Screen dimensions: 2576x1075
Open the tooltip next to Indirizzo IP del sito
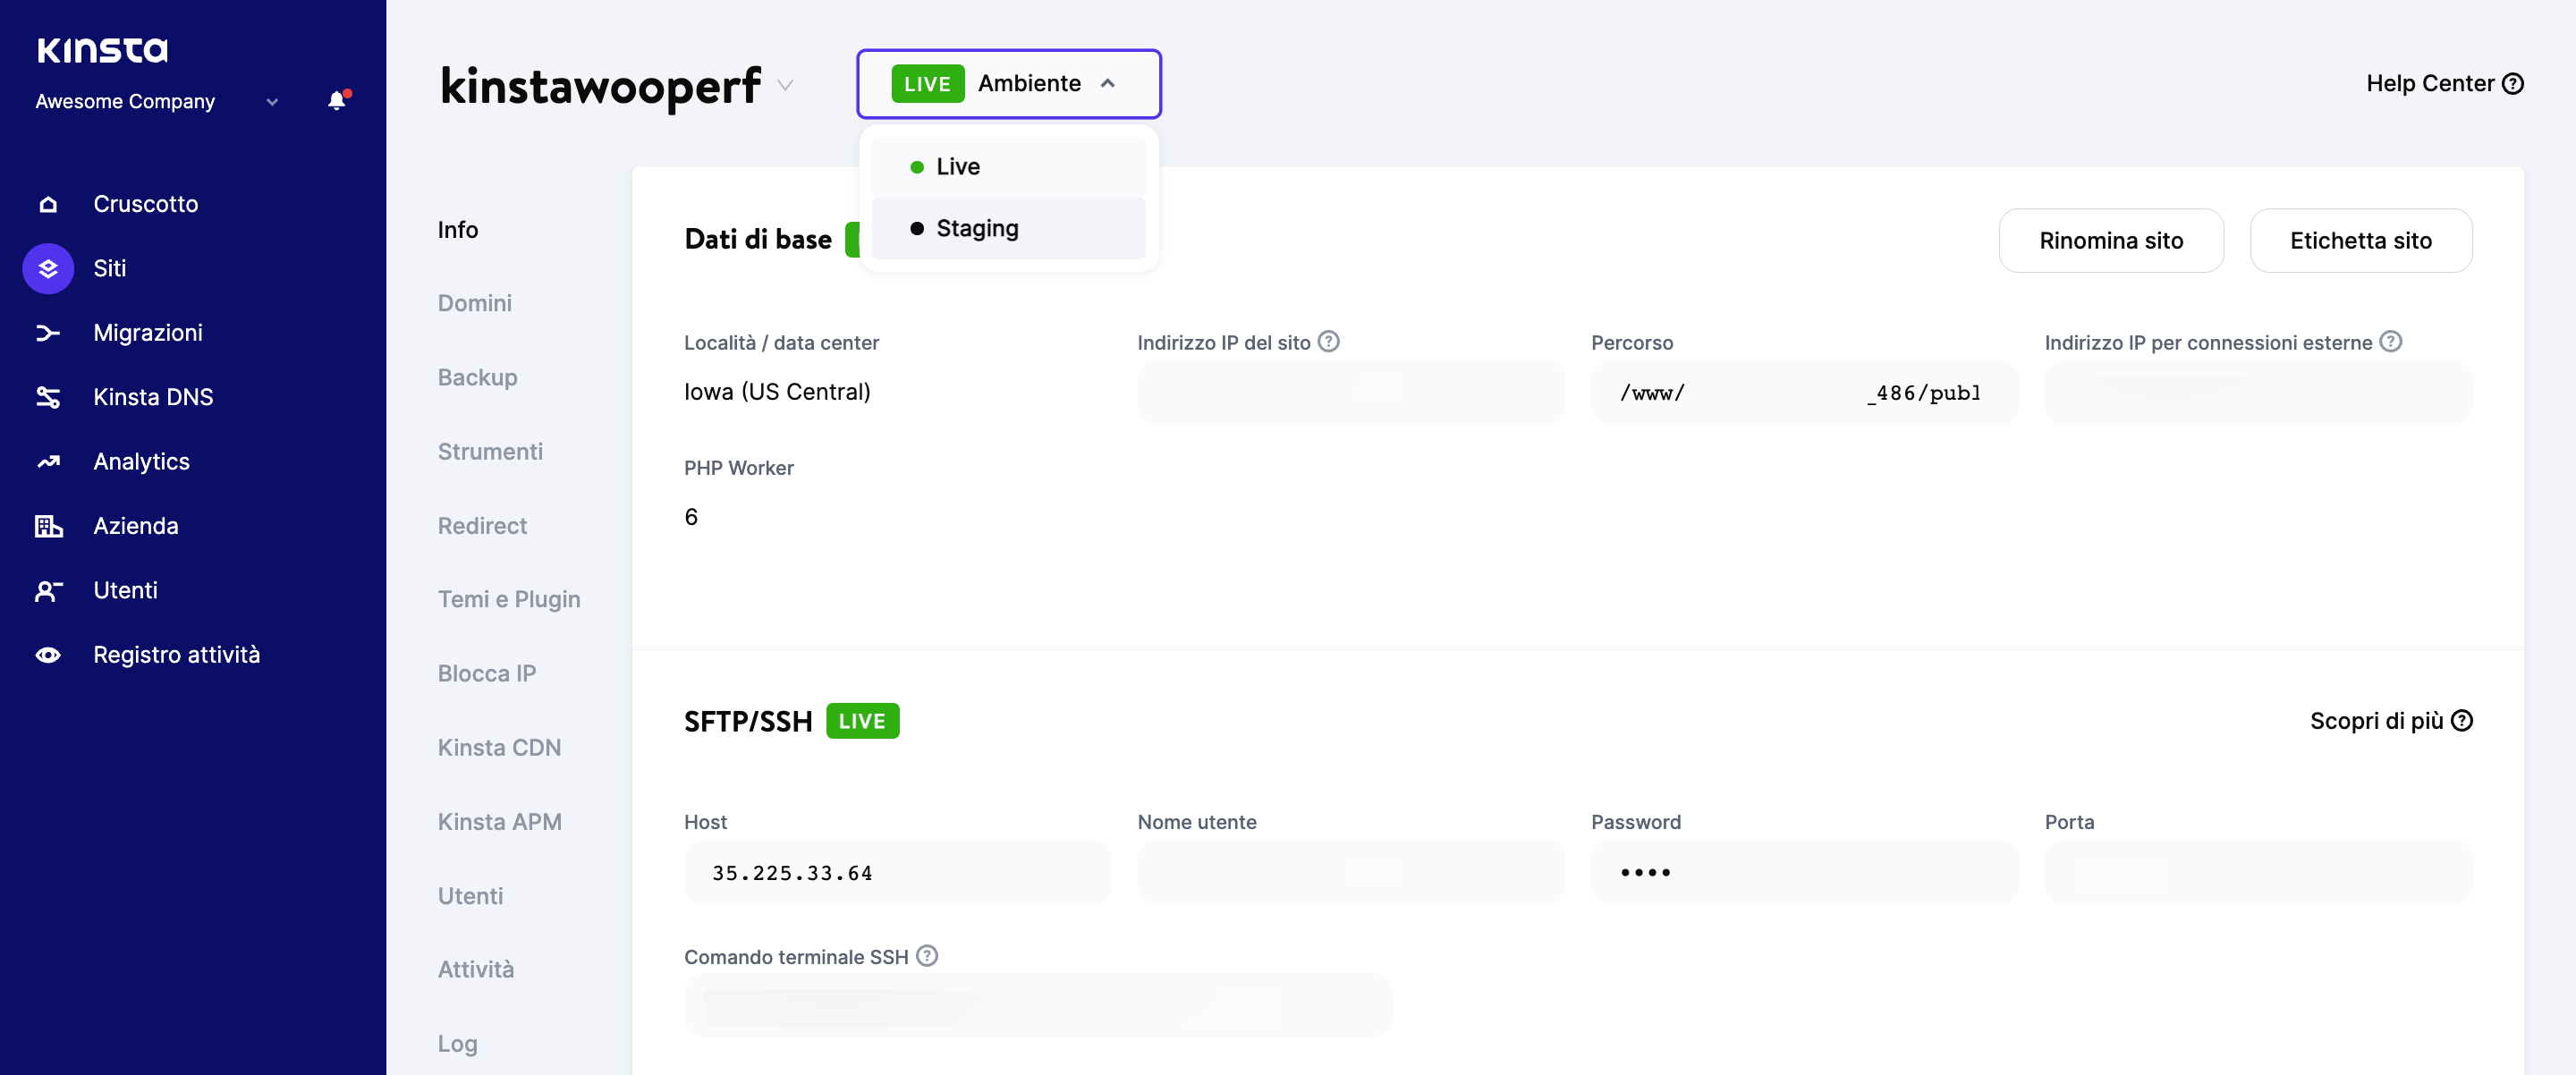click(x=1328, y=340)
